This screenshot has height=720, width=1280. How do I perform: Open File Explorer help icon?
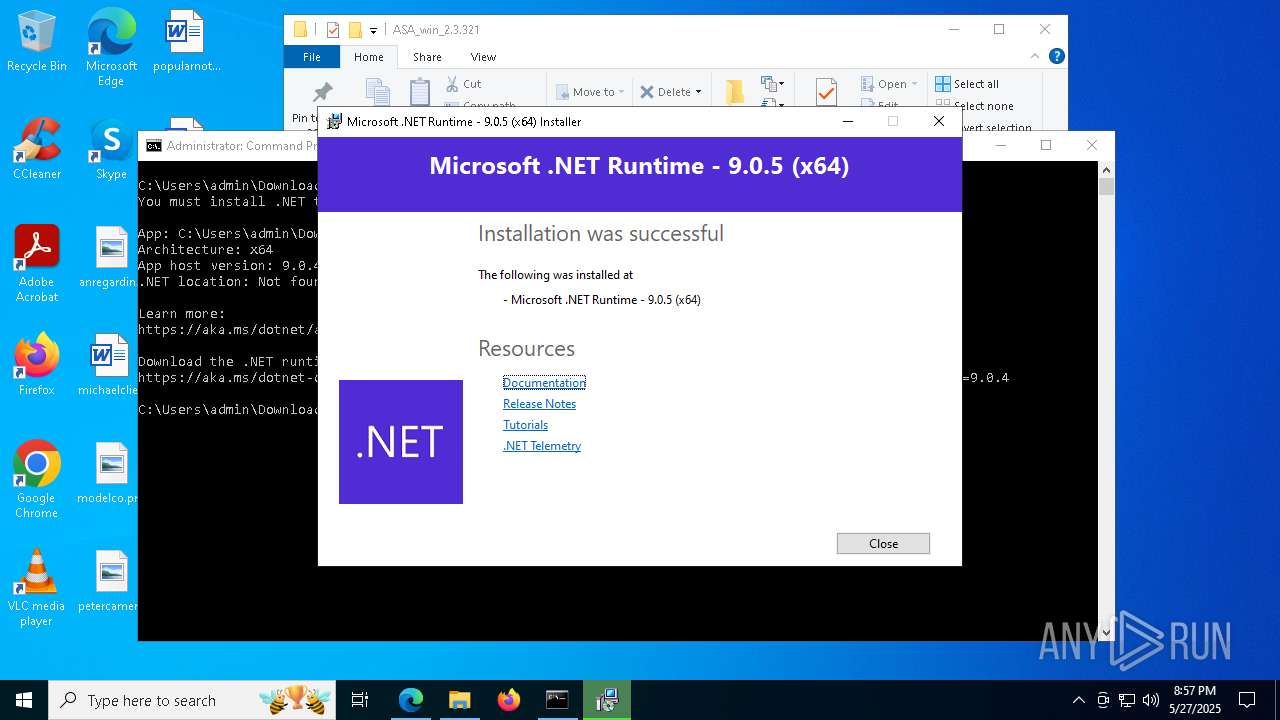tap(1056, 57)
